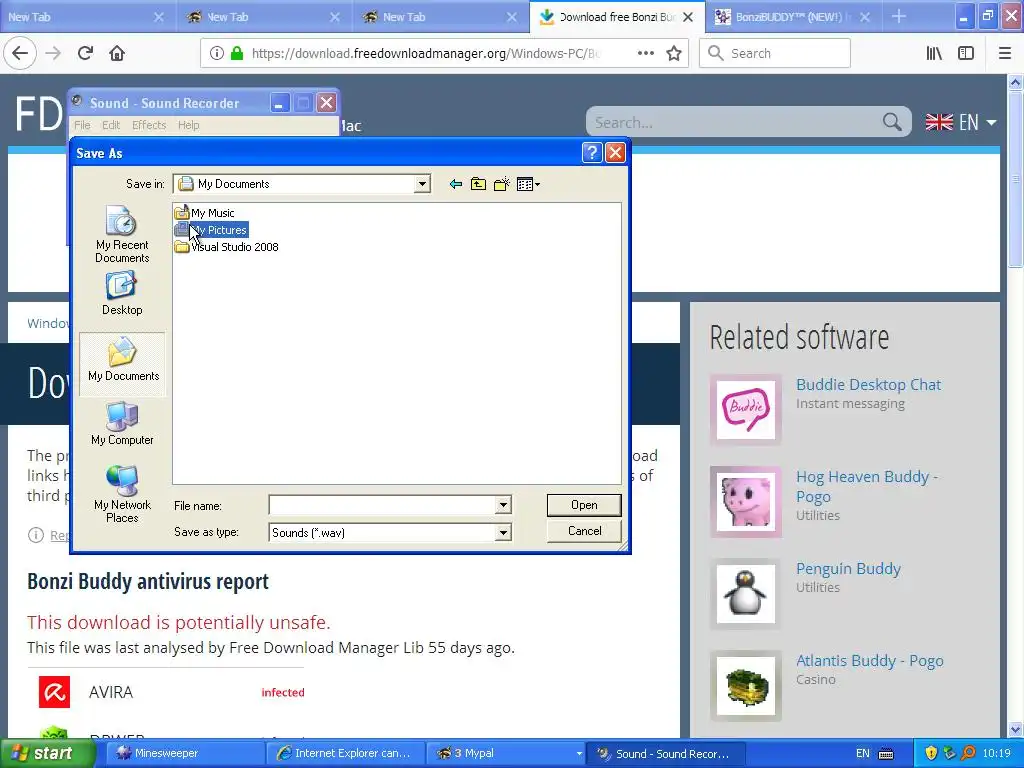Select the Visual Studio 2008 folder

[x=227, y=247]
